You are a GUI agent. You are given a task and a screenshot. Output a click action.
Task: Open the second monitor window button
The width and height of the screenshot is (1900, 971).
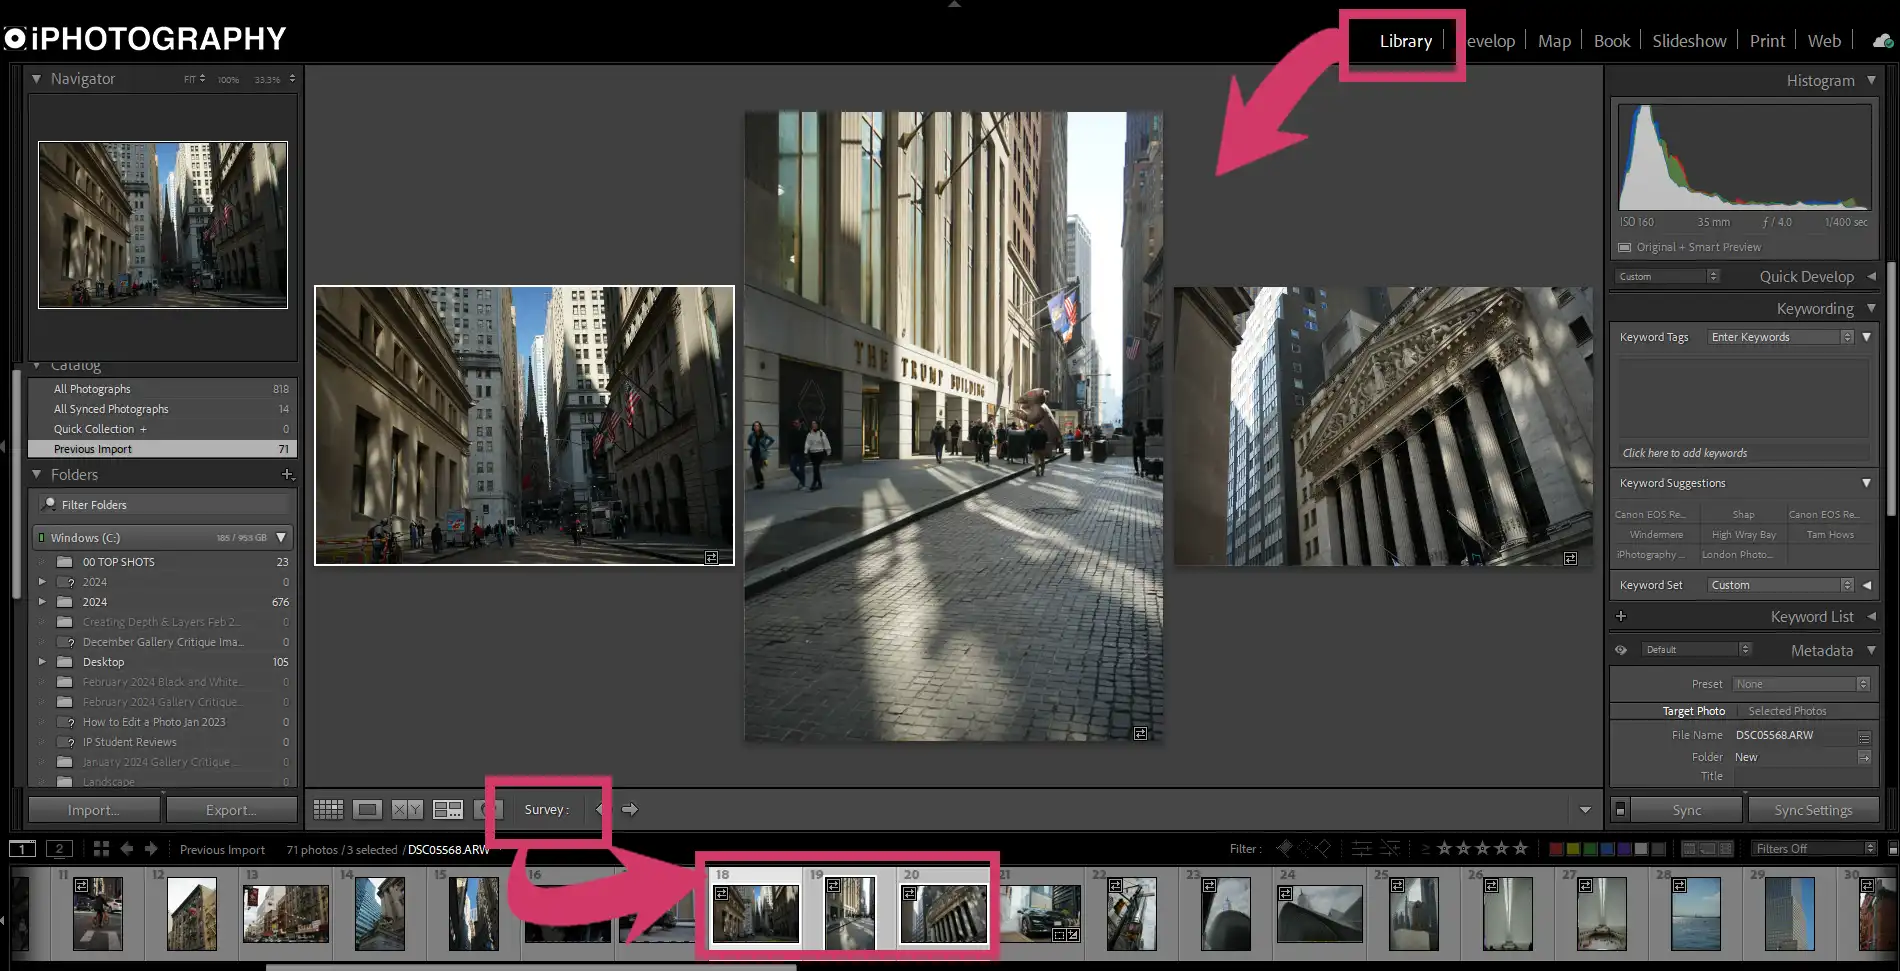click(59, 849)
